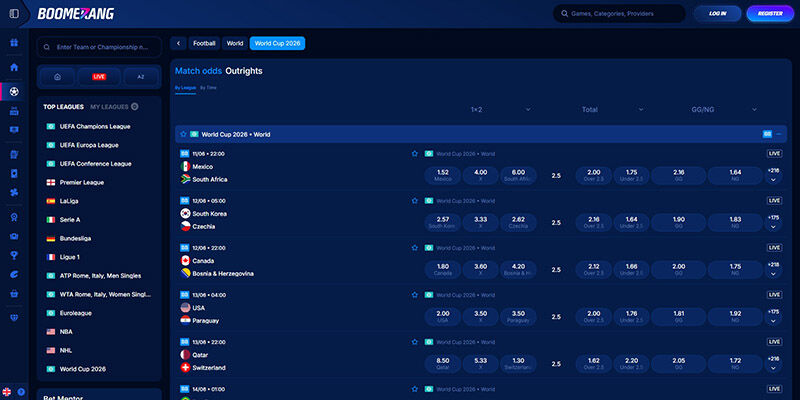Open UEFA Champions League in top leagues
This screenshot has width=800, height=400.
point(95,127)
